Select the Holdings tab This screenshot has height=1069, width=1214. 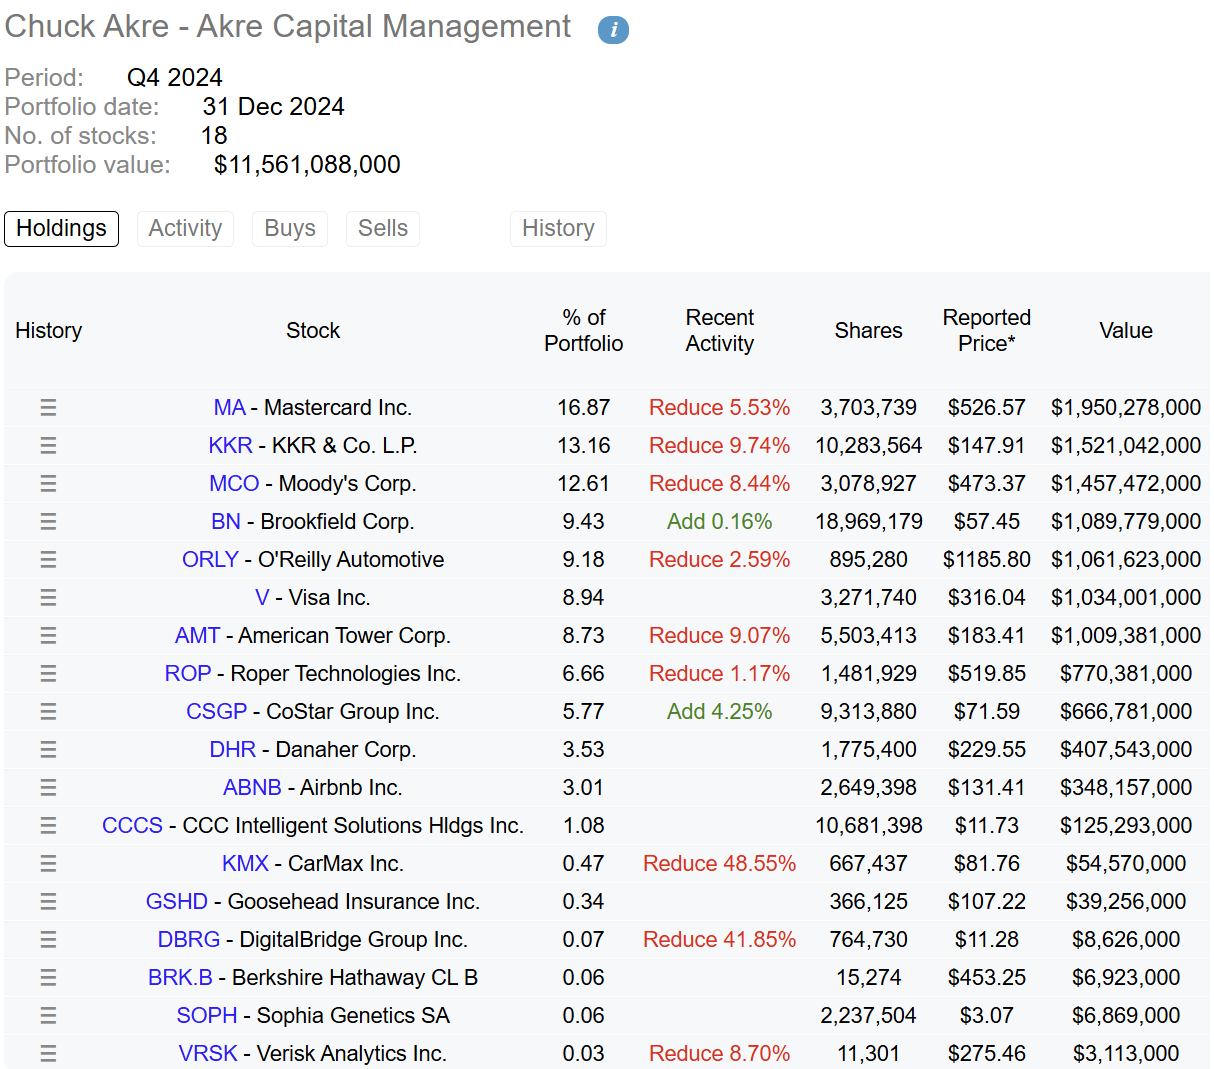pyautogui.click(x=61, y=228)
